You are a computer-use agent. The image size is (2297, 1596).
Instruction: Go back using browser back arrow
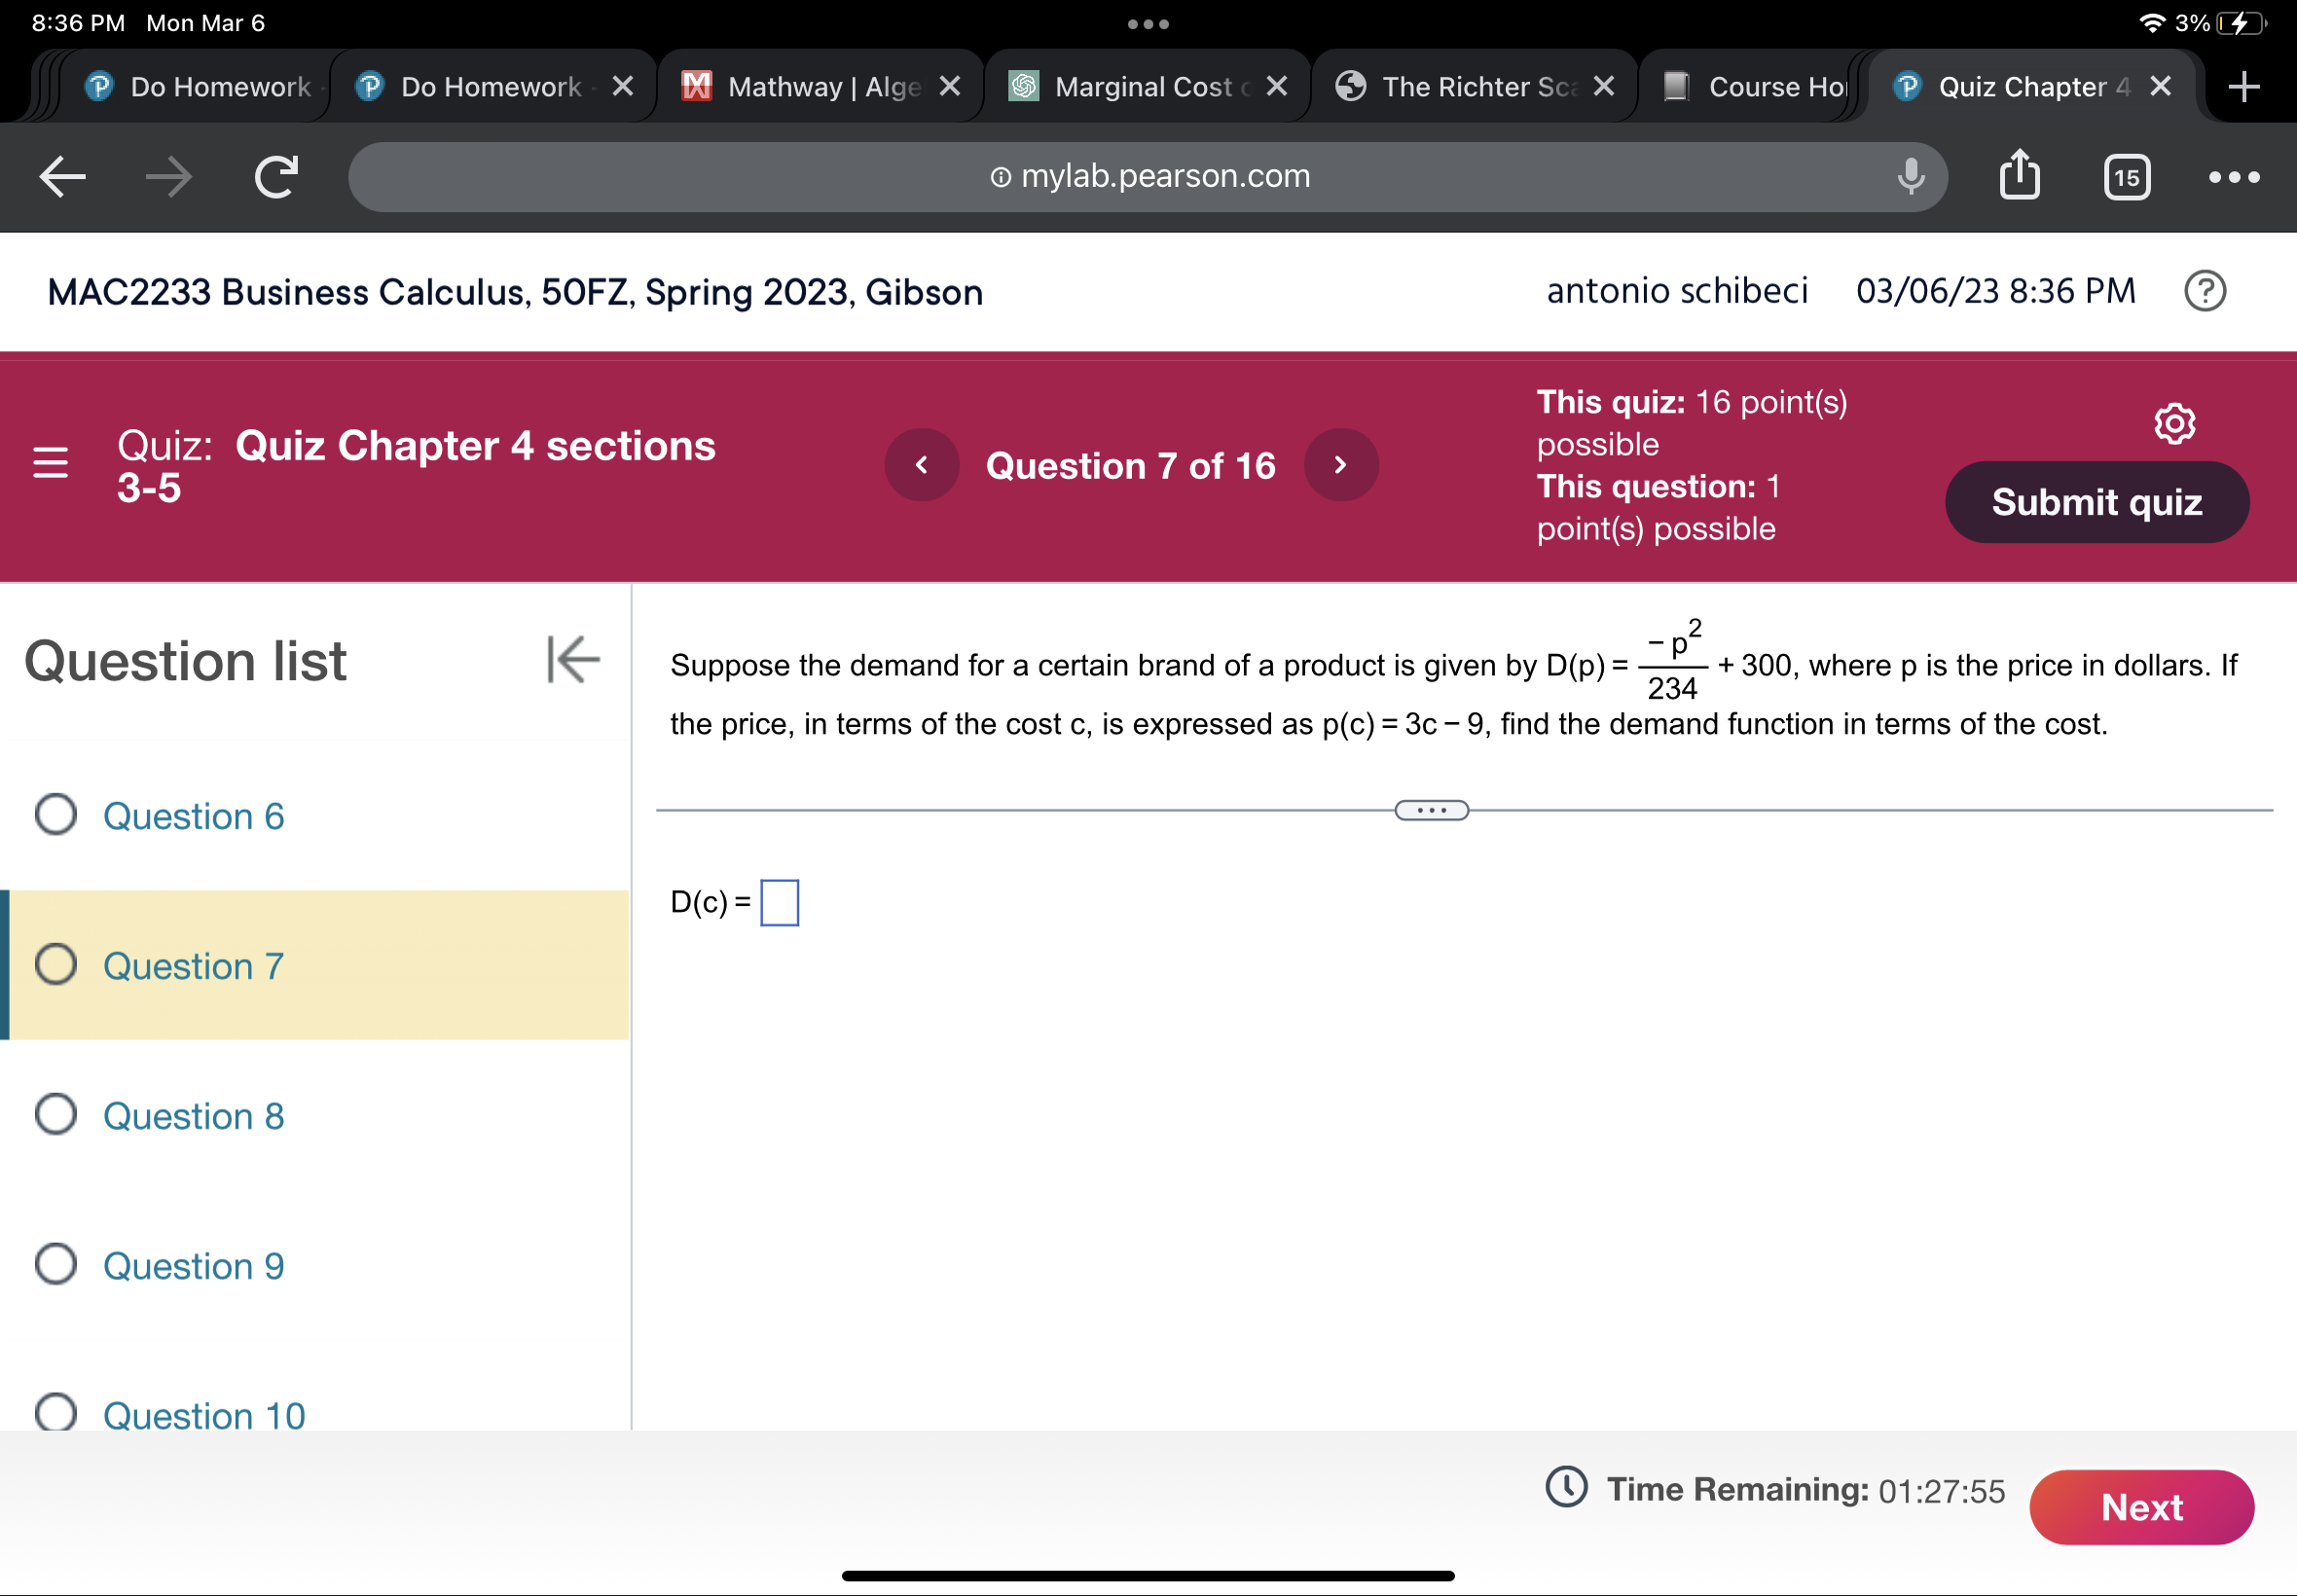(x=63, y=177)
